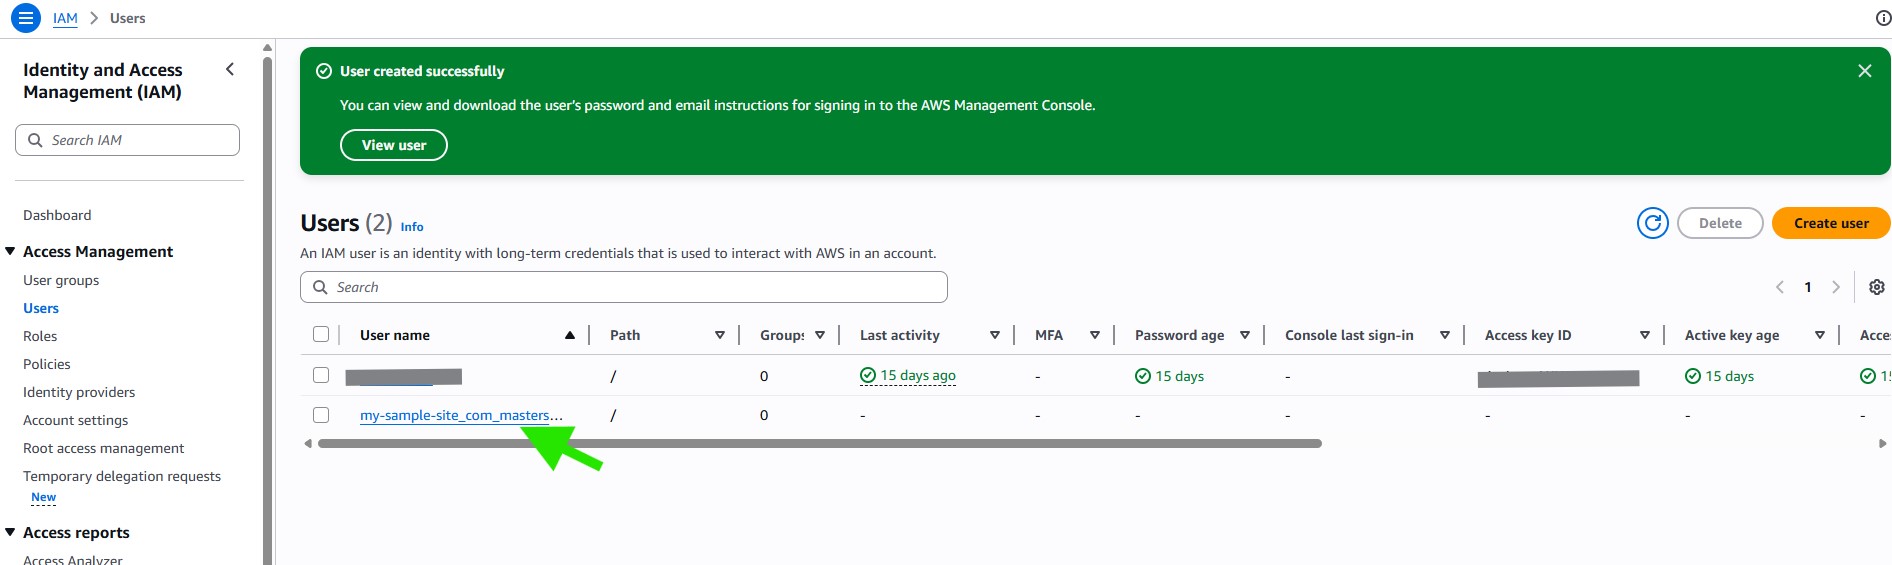1892x565 pixels.
Task: Go to previous page chevron in pagination
Action: point(1780,287)
